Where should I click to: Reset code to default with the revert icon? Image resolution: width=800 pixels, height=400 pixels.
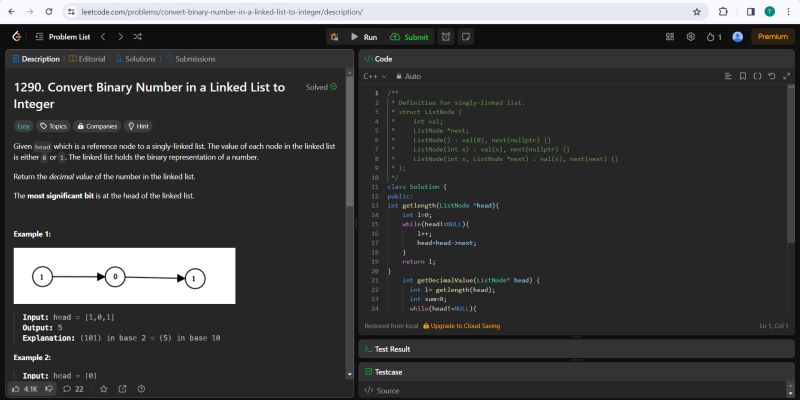[772, 76]
